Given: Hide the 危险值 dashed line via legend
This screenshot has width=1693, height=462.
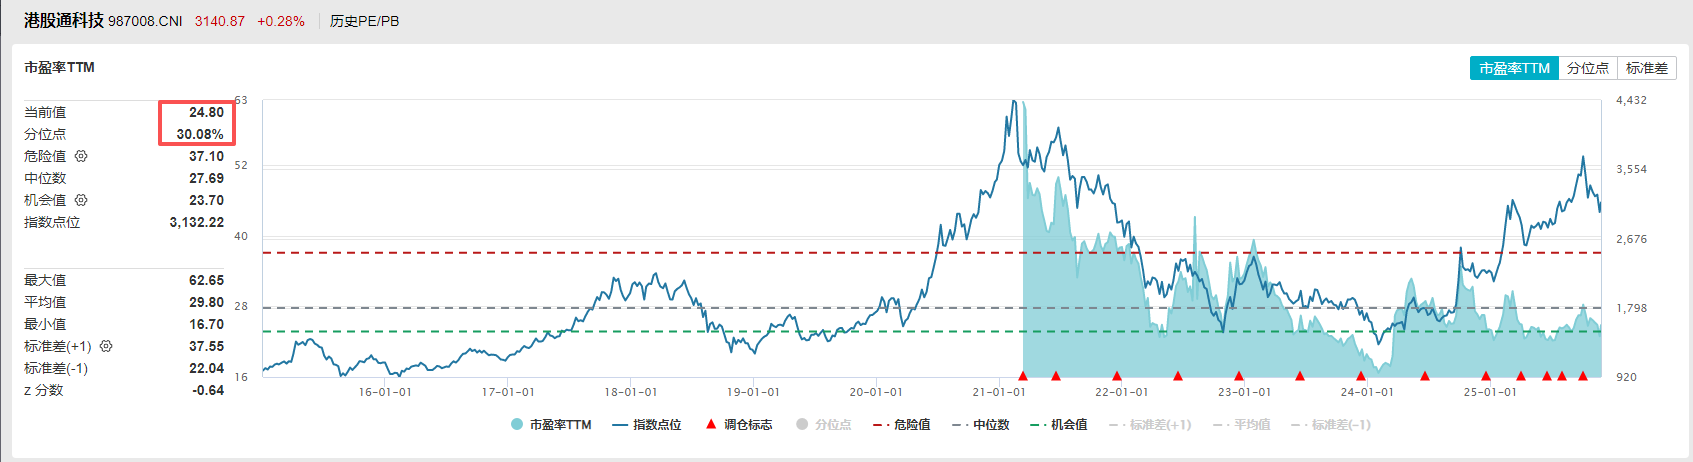Looking at the screenshot, I should tap(901, 425).
